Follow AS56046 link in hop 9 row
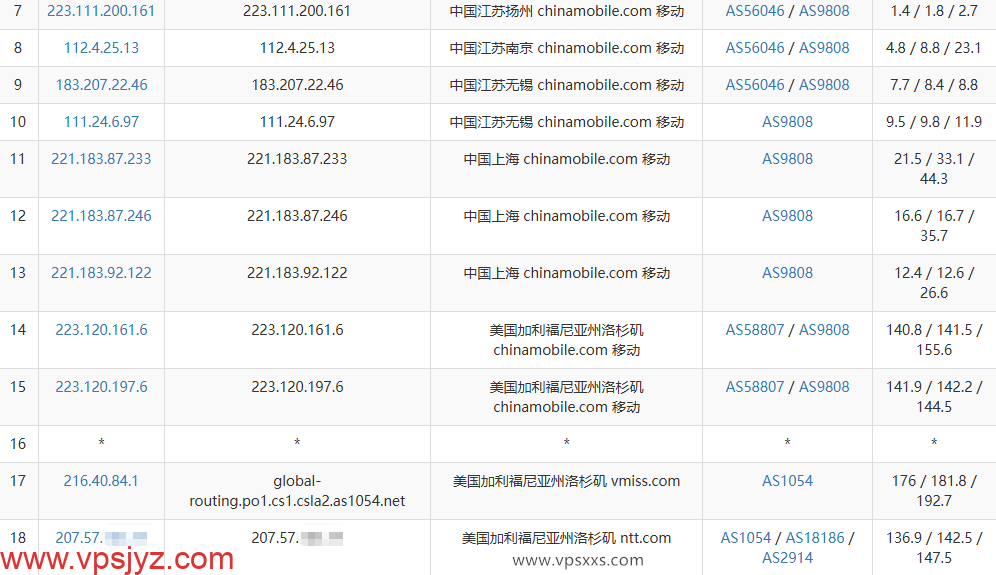Viewport: 996px width, 575px height. click(x=755, y=85)
